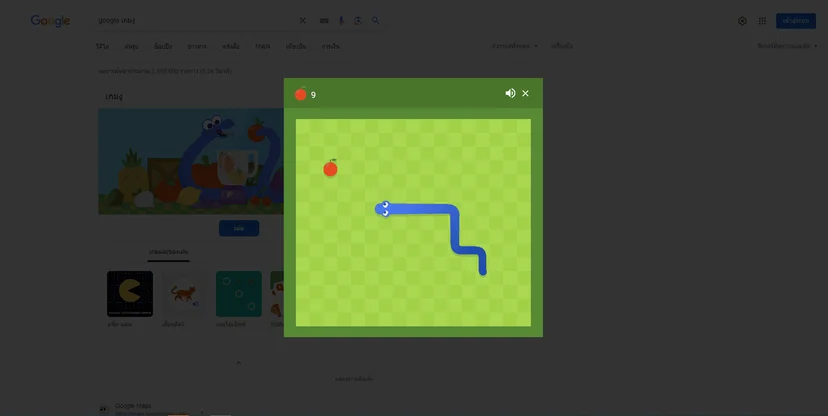Click the Snake game illustration banner
This screenshot has width=828, height=416.
191,161
